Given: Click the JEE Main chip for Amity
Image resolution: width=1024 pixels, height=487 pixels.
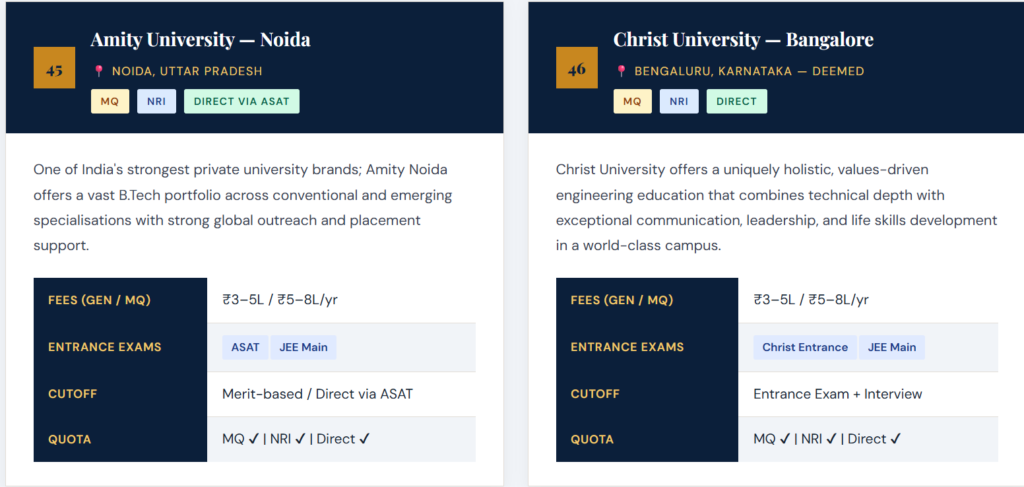Looking at the screenshot, I should pyautogui.click(x=301, y=347).
